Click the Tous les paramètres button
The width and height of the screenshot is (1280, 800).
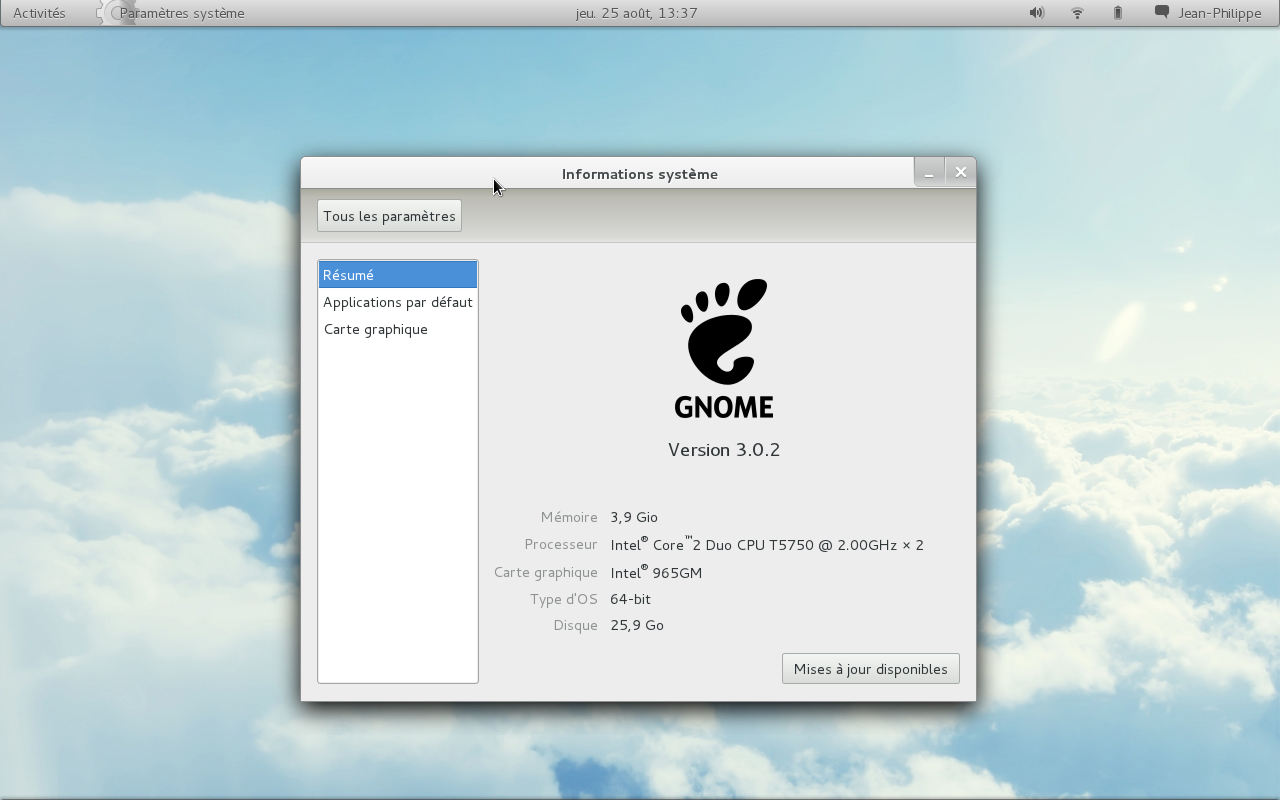point(388,215)
